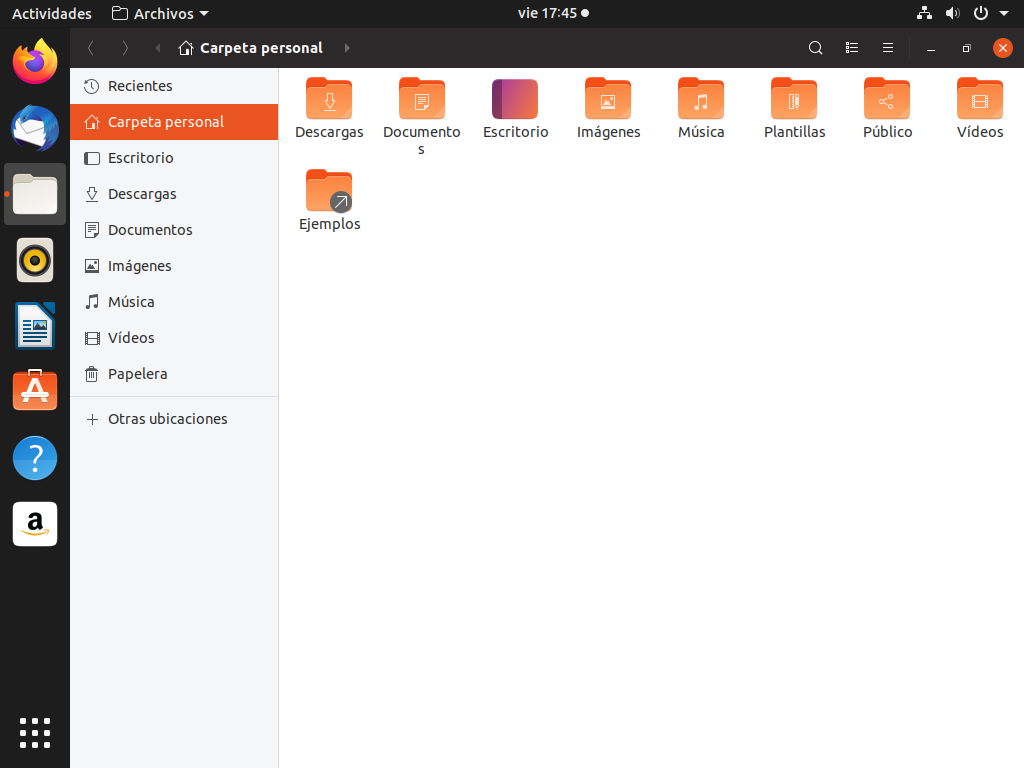
Task: Select the Escritorio folder thumbnail
Action: click(x=515, y=100)
